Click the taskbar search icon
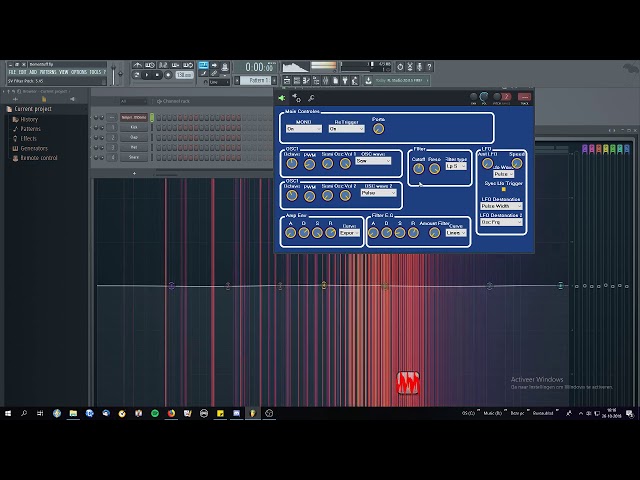Viewport: 640px width, 480px height. coord(24,413)
